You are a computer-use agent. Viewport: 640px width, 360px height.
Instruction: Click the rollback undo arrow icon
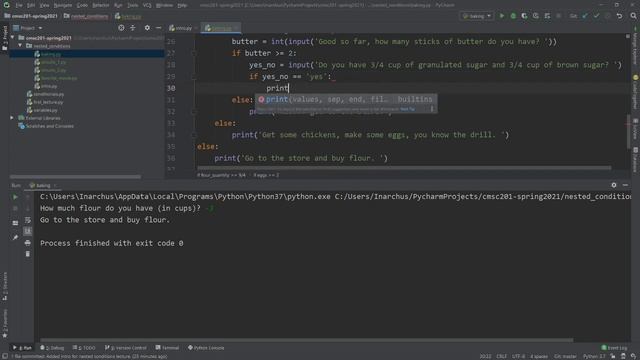pos(619,16)
